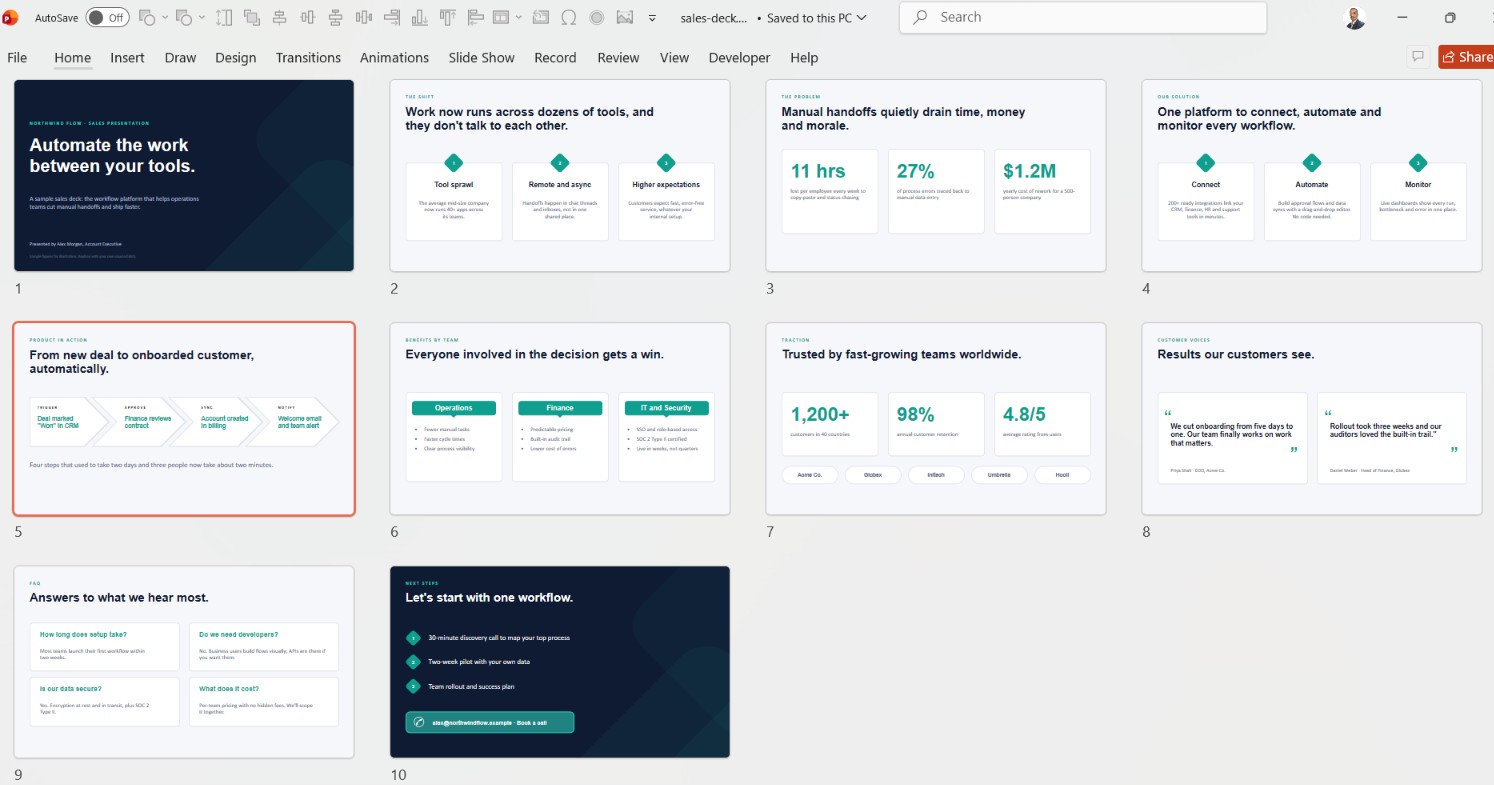Select slide 6 'Everyone involved in the decision'

tap(560, 419)
